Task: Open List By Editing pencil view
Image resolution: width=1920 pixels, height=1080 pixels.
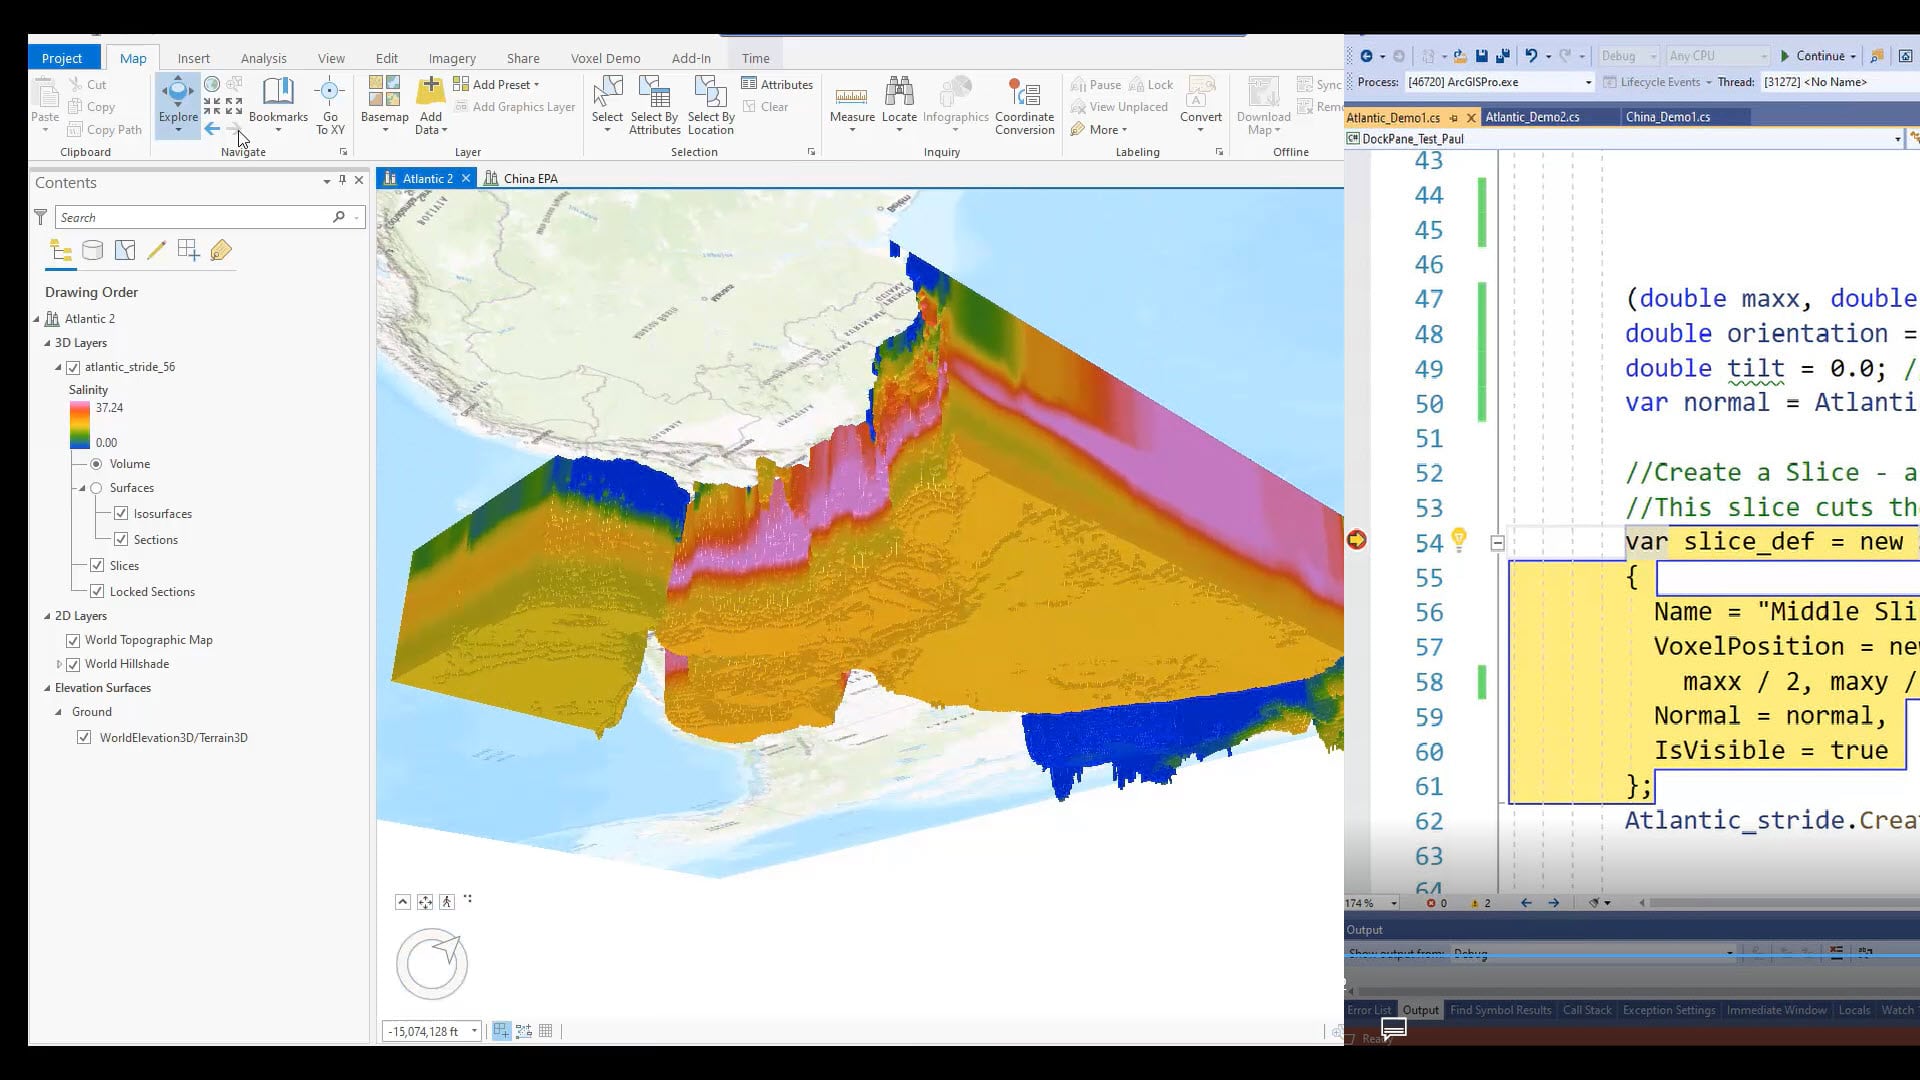Action: pos(156,251)
